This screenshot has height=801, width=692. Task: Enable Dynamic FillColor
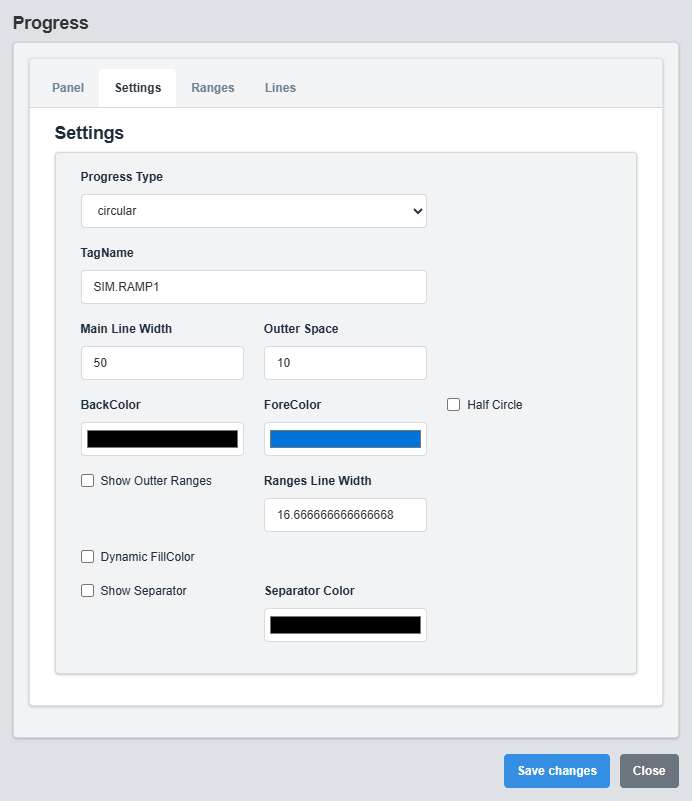click(x=87, y=556)
